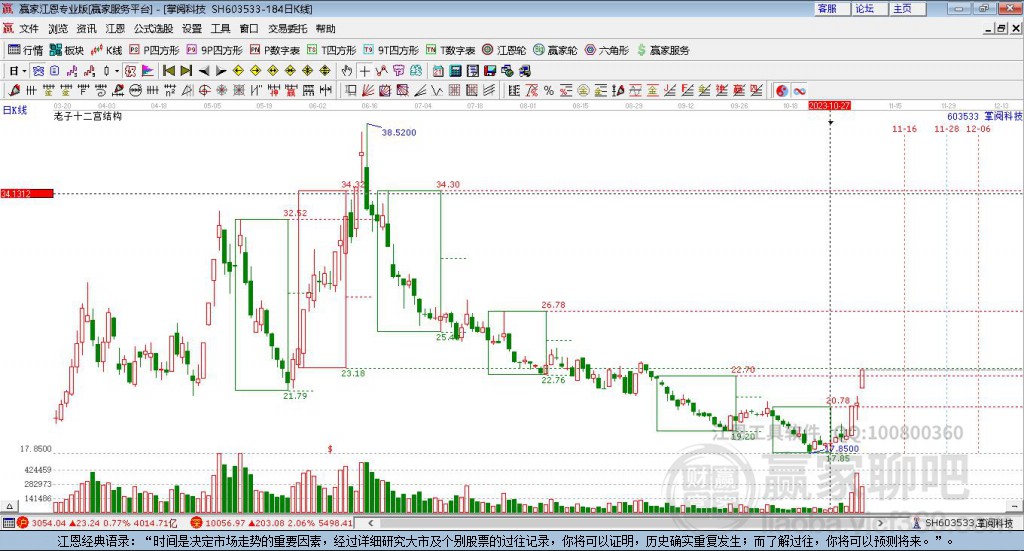The width and height of the screenshot is (1024, 551).
Task: Expand the candlestick style dropdown arrow
Action: tap(118, 71)
